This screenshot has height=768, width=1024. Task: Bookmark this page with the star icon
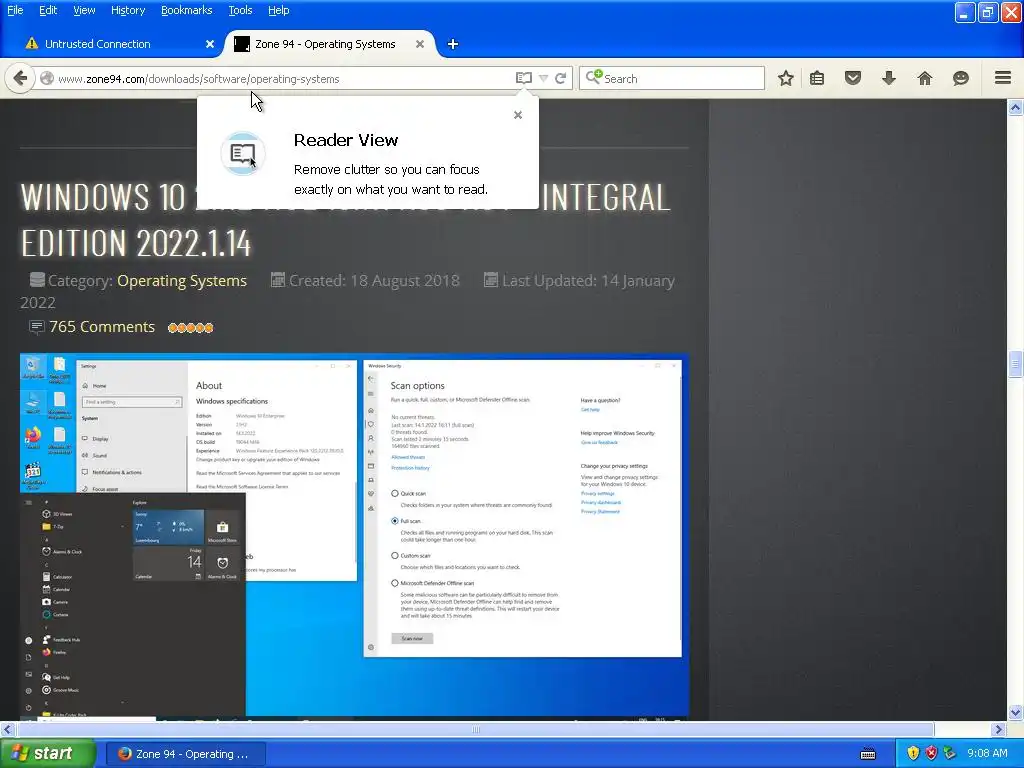pos(786,78)
